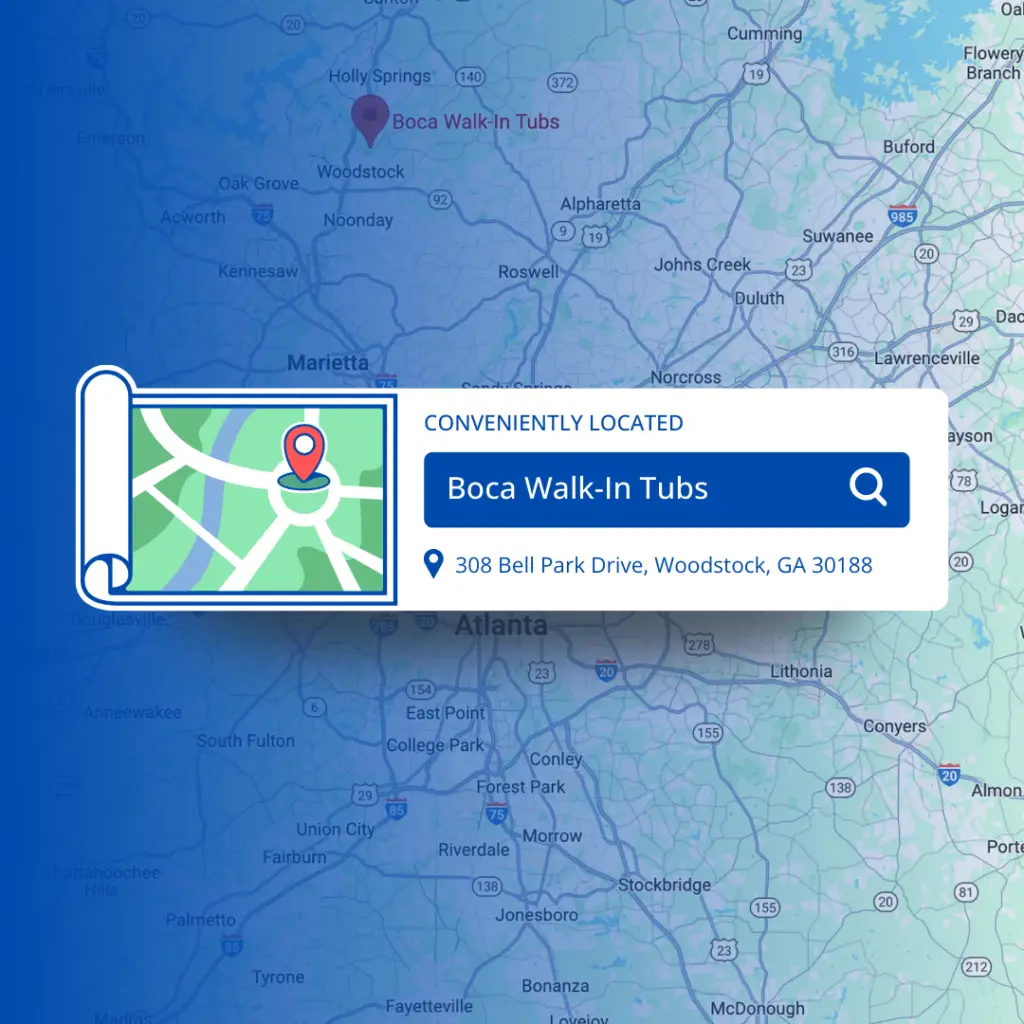This screenshot has width=1024, height=1024.
Task: Click the red location pin in illustration
Action: click(304, 453)
